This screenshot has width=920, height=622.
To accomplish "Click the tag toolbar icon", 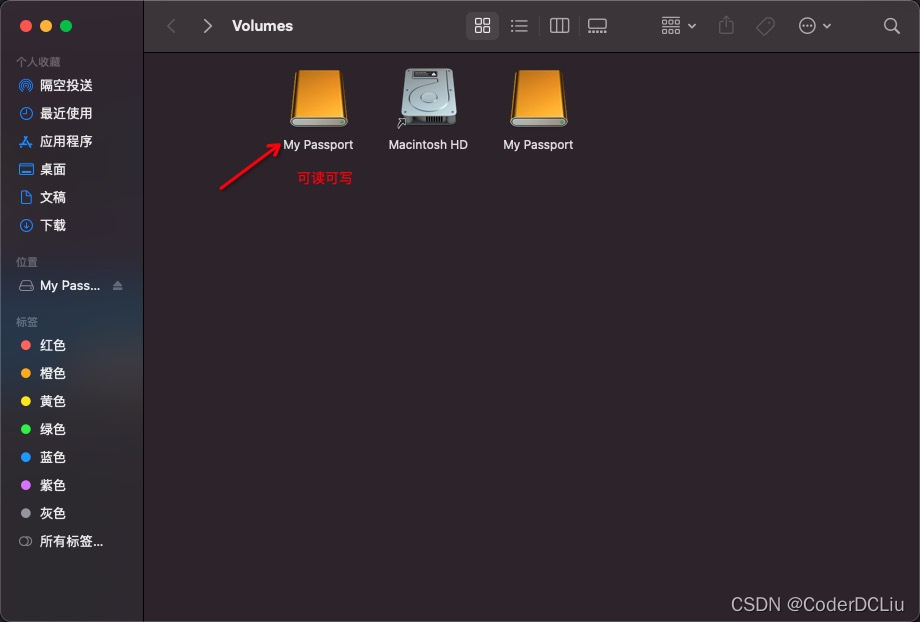I will pyautogui.click(x=765, y=26).
